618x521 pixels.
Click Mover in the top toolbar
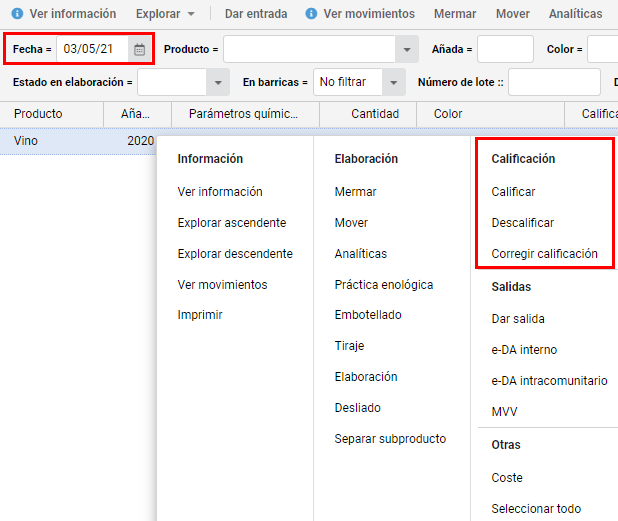(512, 14)
